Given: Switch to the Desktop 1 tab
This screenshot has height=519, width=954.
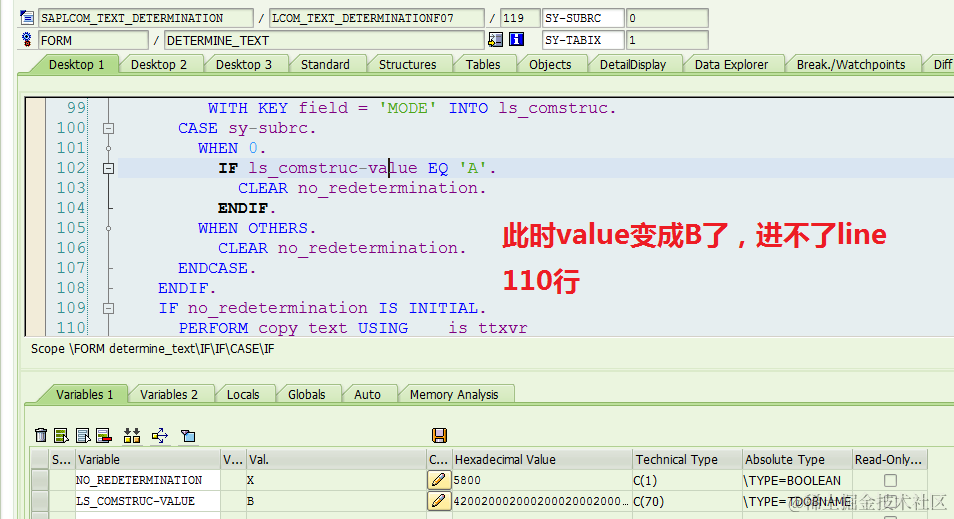Looking at the screenshot, I should tap(76, 64).
